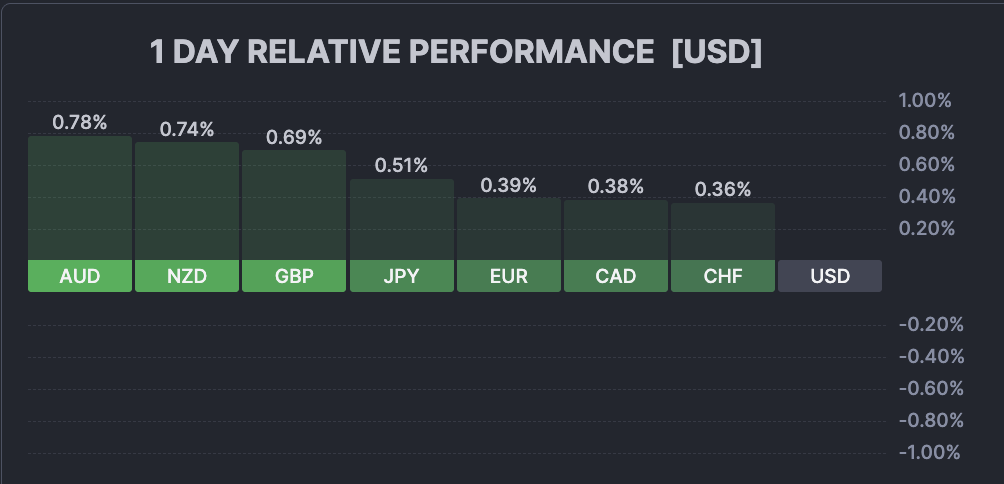This screenshot has height=484, width=1004.
Task: Click the 1 Day Relative Performance title
Action: point(455,53)
